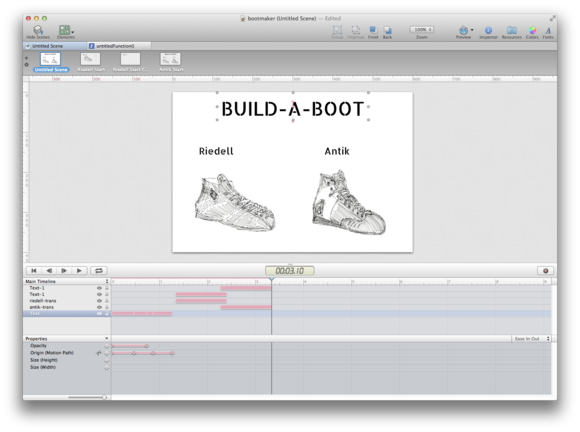Enter full screen mode
This screenshot has height=432, width=580.
click(x=552, y=18)
